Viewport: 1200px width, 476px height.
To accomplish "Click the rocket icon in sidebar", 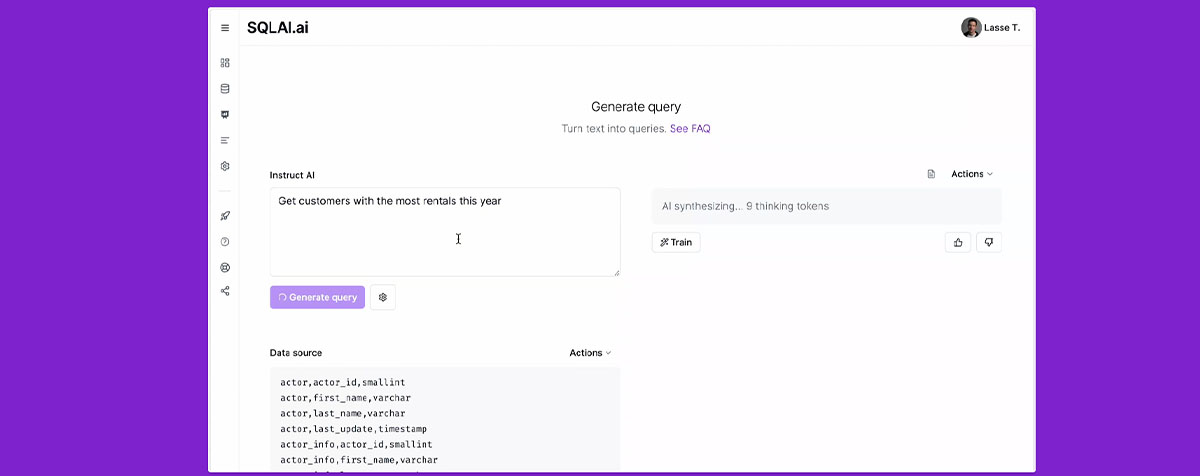I will coord(225,216).
